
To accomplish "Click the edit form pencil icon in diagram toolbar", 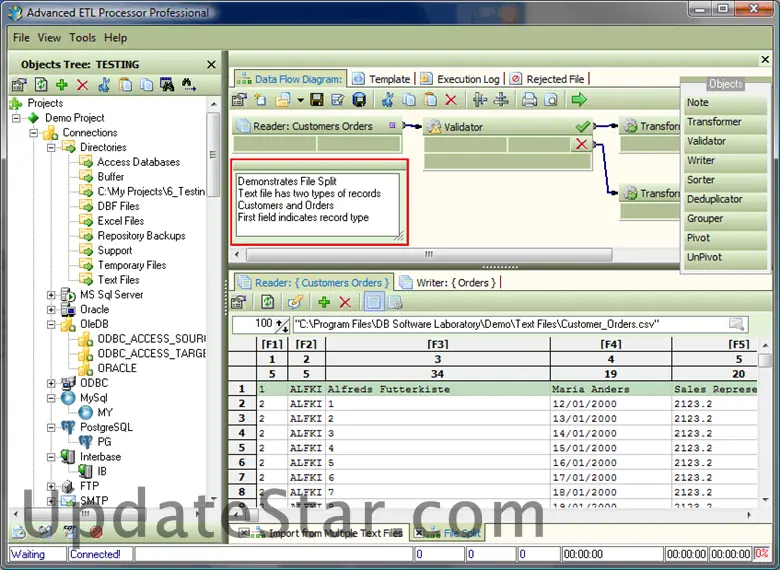I will [x=338, y=100].
